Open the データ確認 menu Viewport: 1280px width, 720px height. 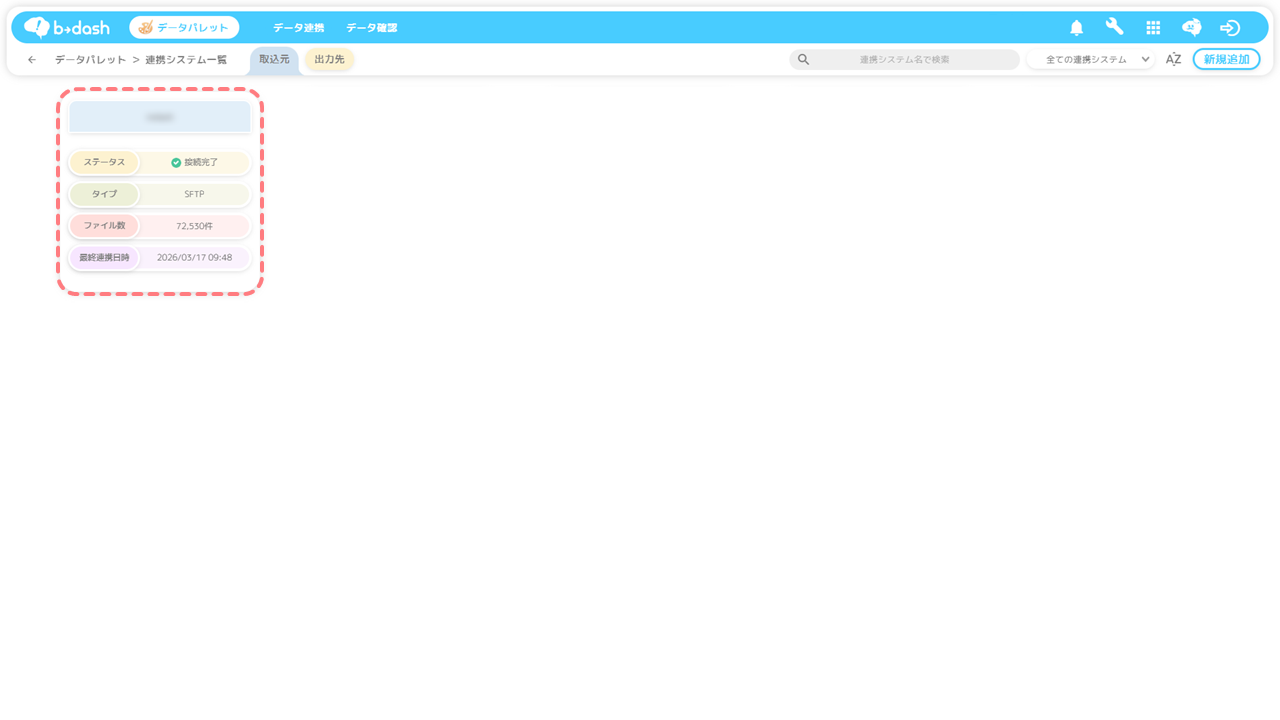(371, 28)
